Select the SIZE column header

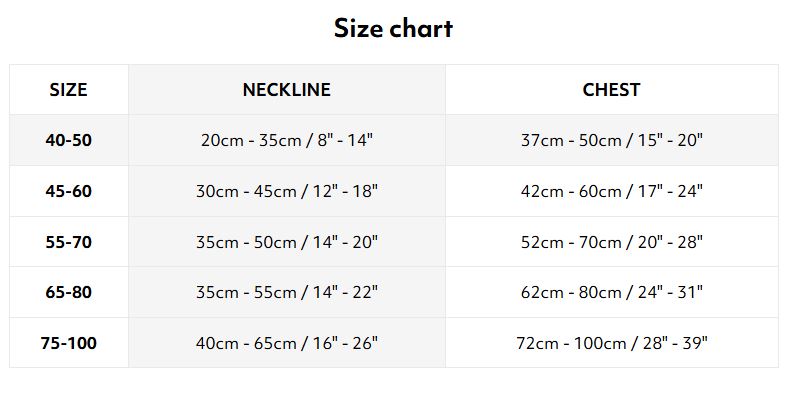pyautogui.click(x=69, y=90)
